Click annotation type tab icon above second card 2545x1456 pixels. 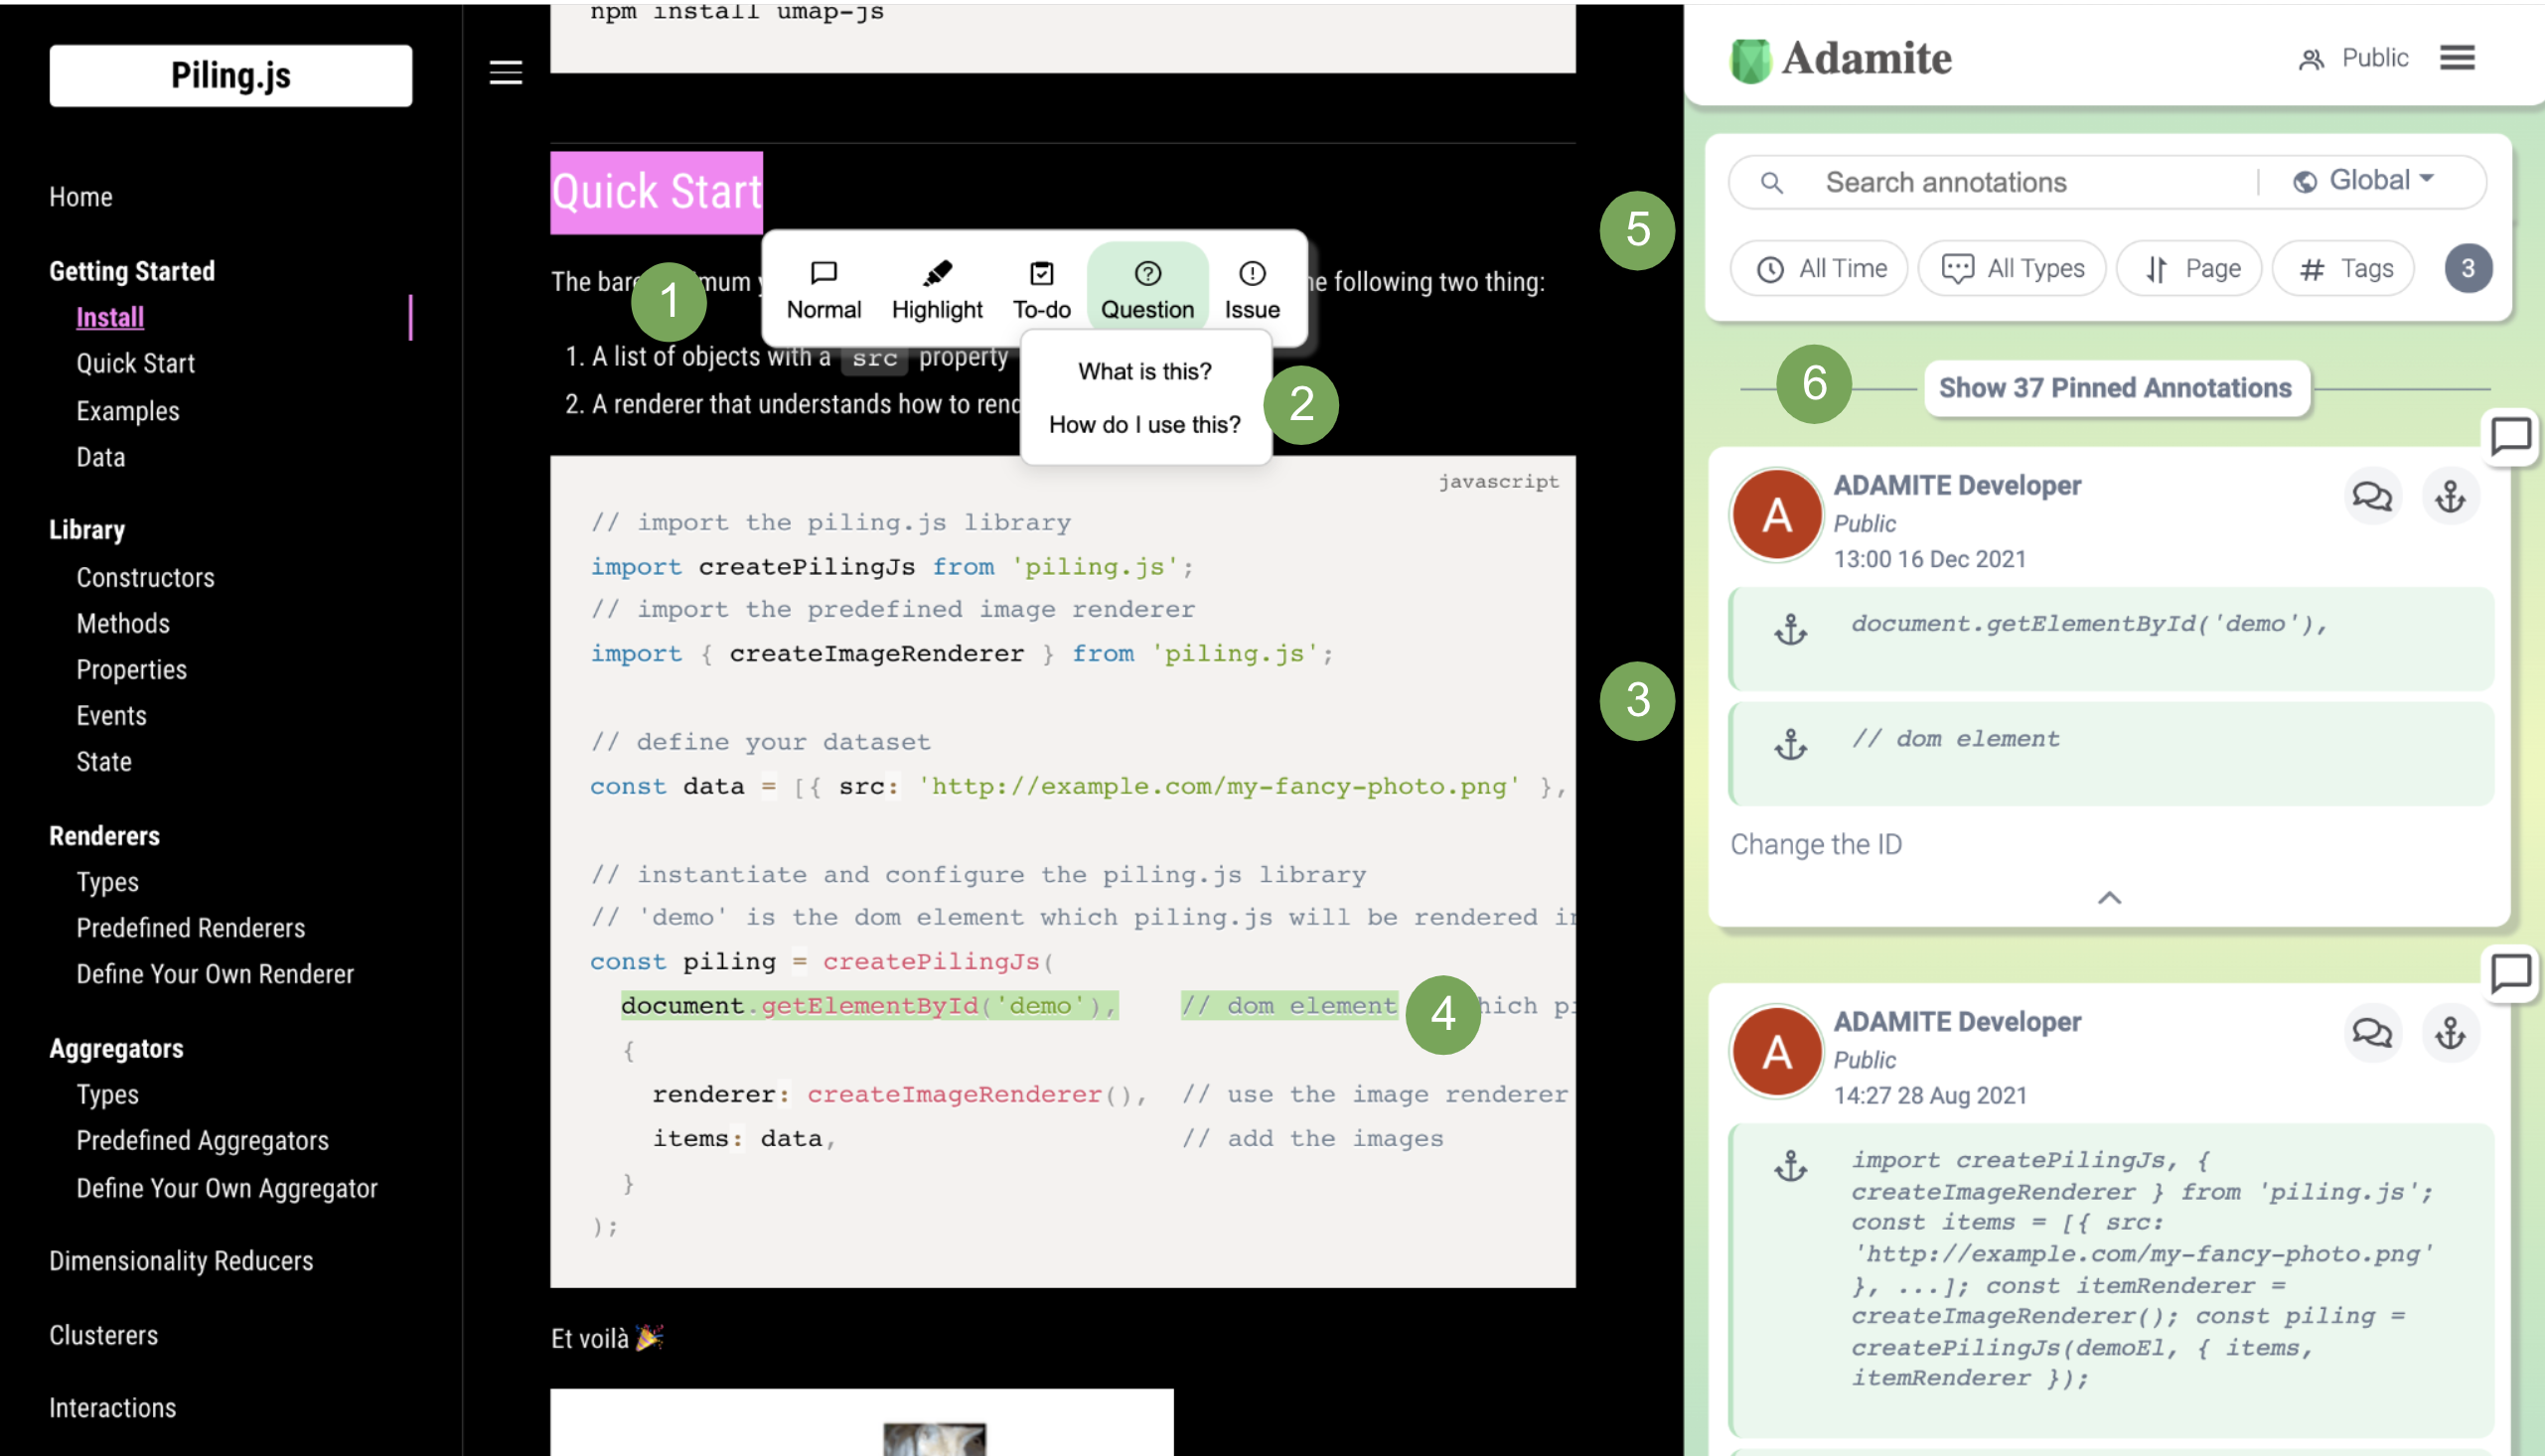click(2510, 973)
